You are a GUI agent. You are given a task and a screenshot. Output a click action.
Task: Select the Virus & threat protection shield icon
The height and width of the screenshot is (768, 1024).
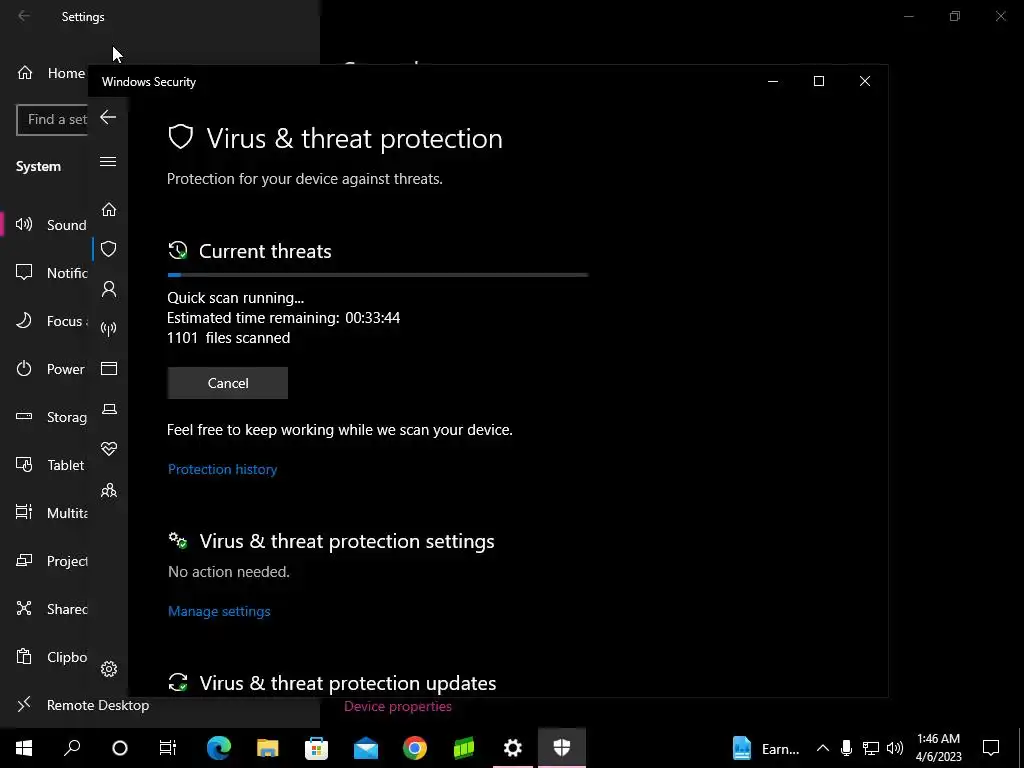tap(109, 249)
